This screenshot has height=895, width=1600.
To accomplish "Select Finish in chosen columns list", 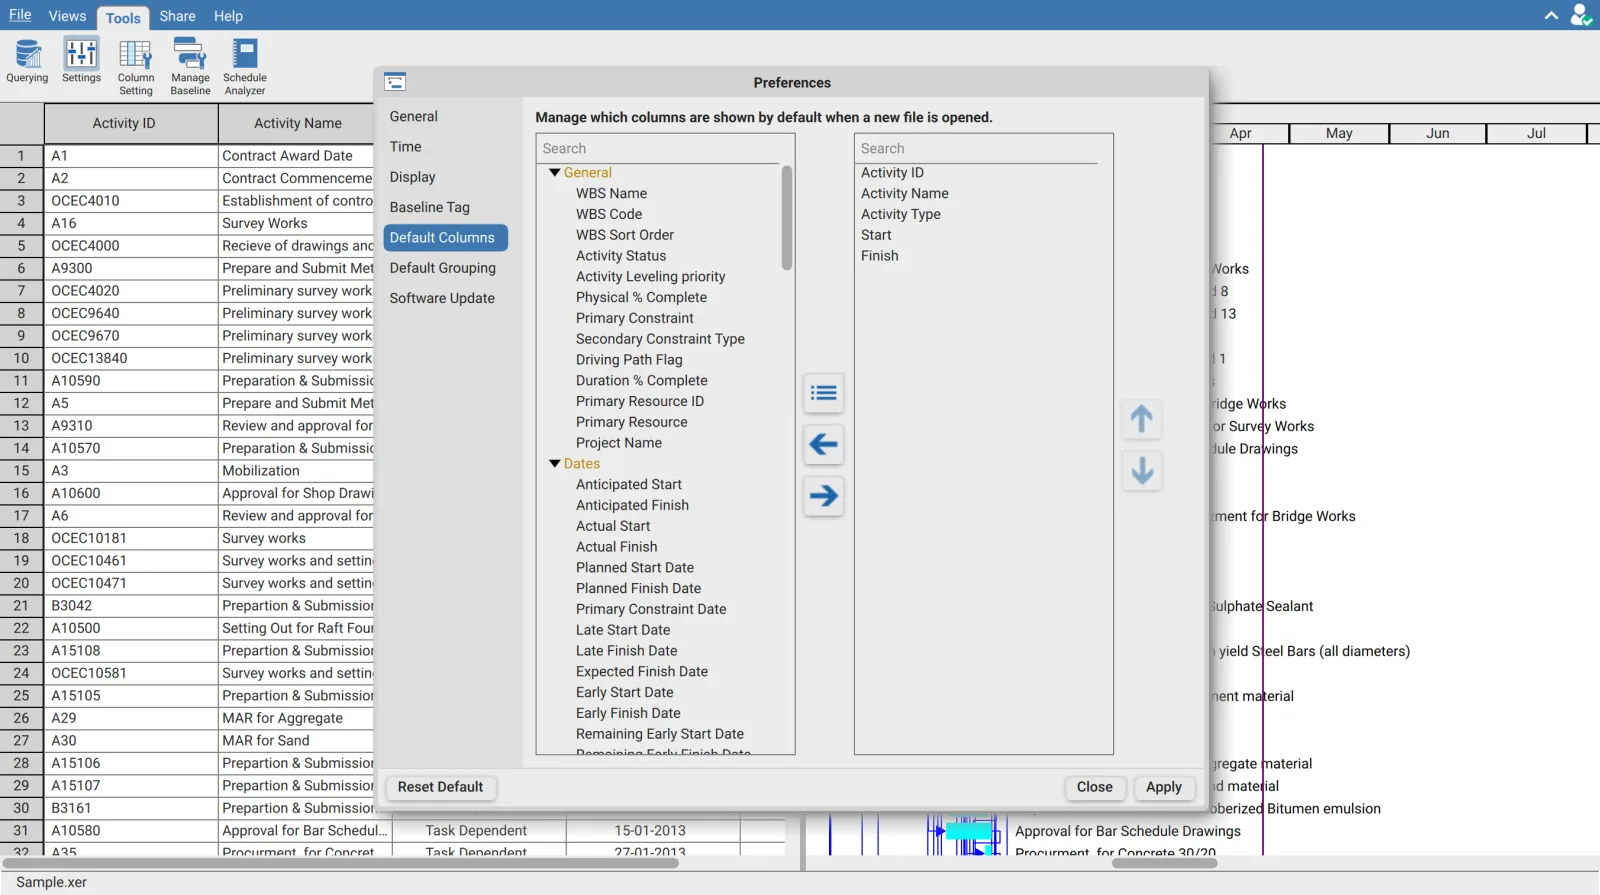I will click(x=880, y=256).
